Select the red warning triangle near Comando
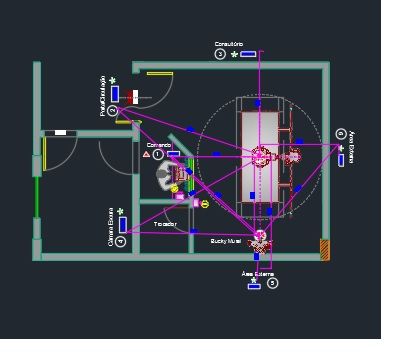The width and height of the screenshot is (416, 360). (146, 154)
